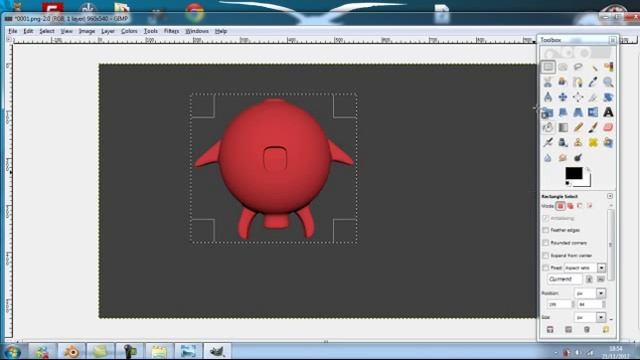This screenshot has height=360, width=640.
Task: Enable Rounded corners option
Action: pyautogui.click(x=546, y=243)
